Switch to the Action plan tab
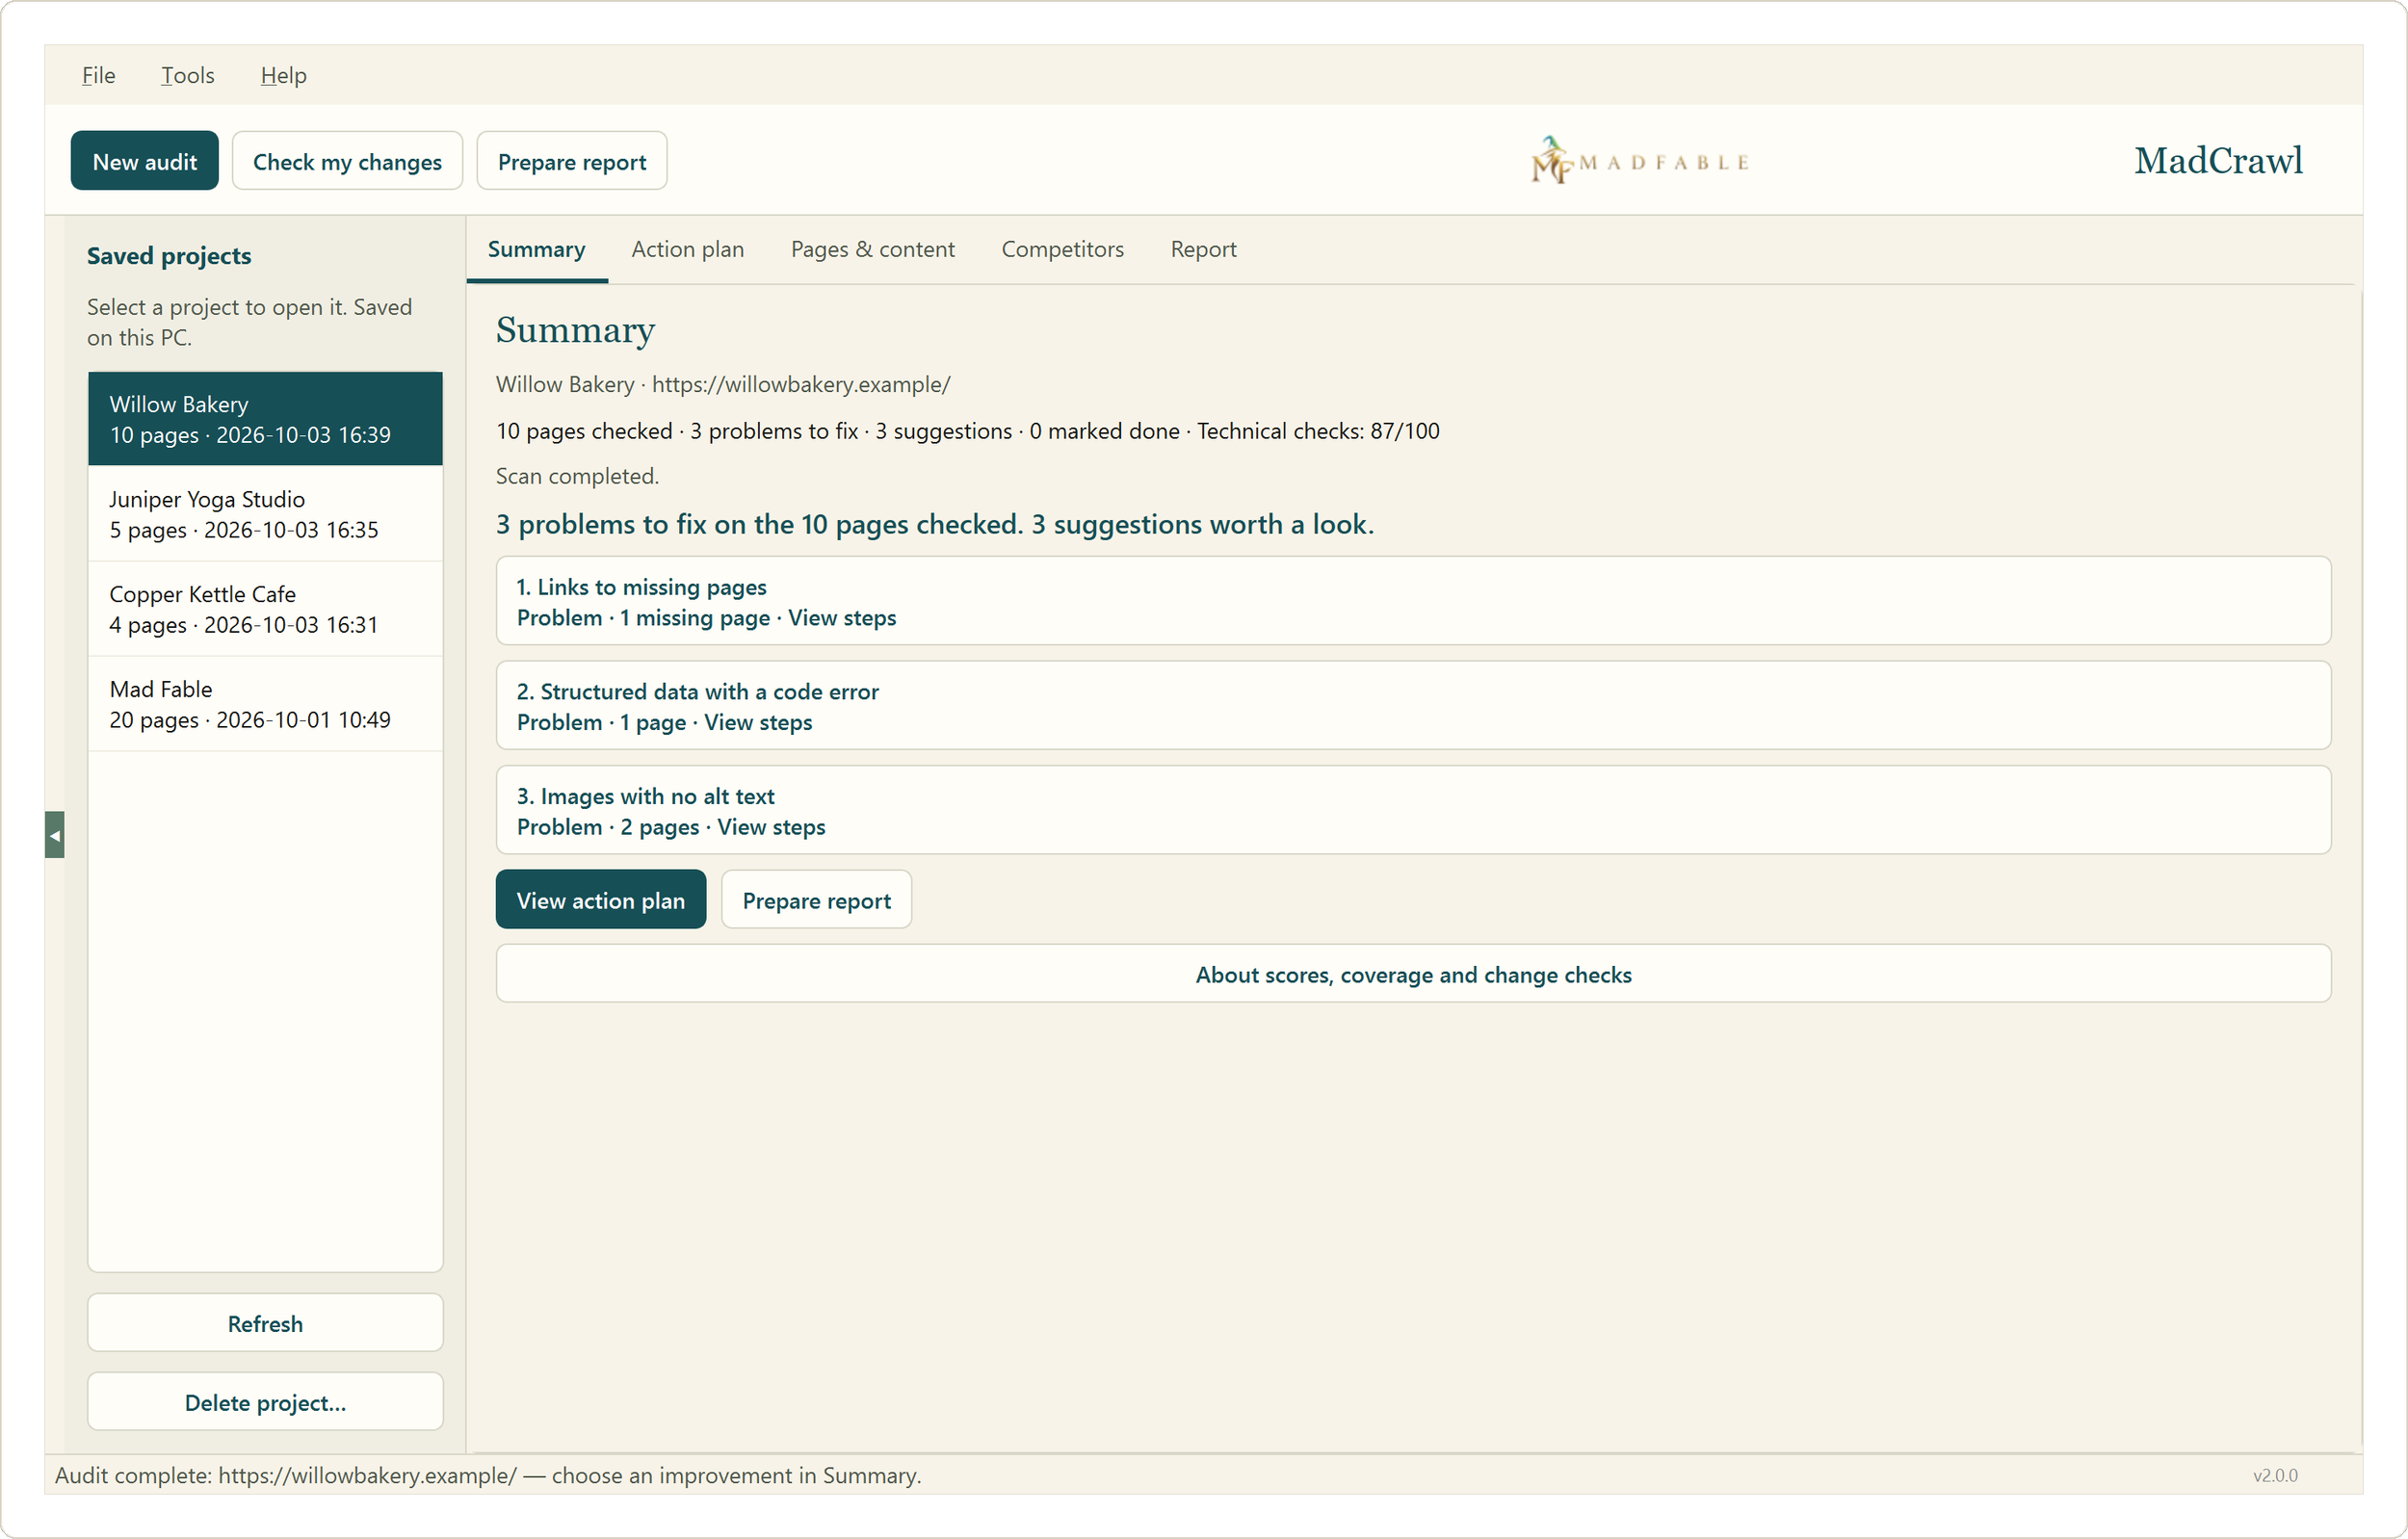Image resolution: width=2408 pixels, height=1539 pixels. tap(687, 249)
